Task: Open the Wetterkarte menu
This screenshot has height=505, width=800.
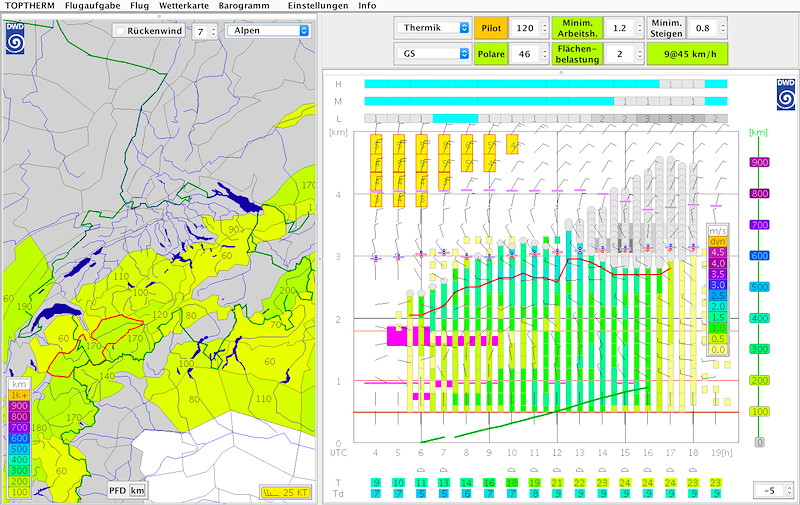Action: [184, 6]
